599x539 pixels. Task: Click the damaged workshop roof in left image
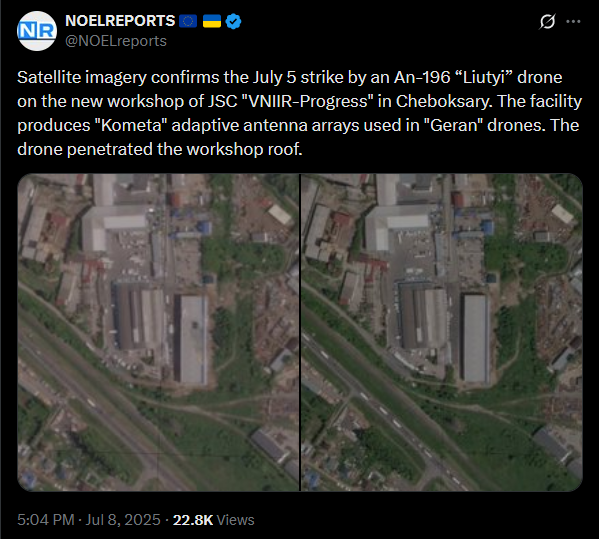tap(193, 339)
